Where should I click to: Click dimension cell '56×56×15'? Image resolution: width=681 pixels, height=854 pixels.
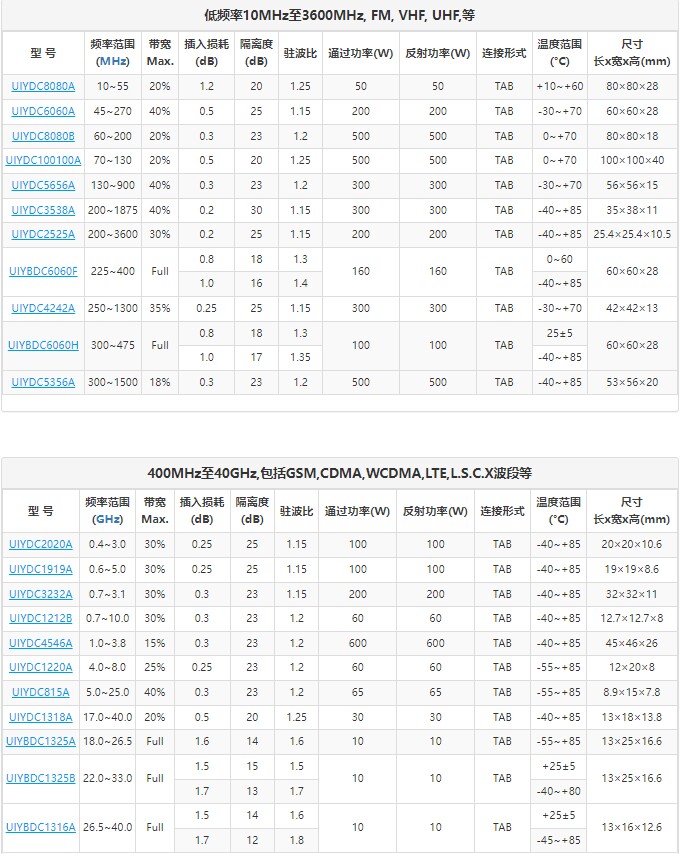tap(632, 185)
